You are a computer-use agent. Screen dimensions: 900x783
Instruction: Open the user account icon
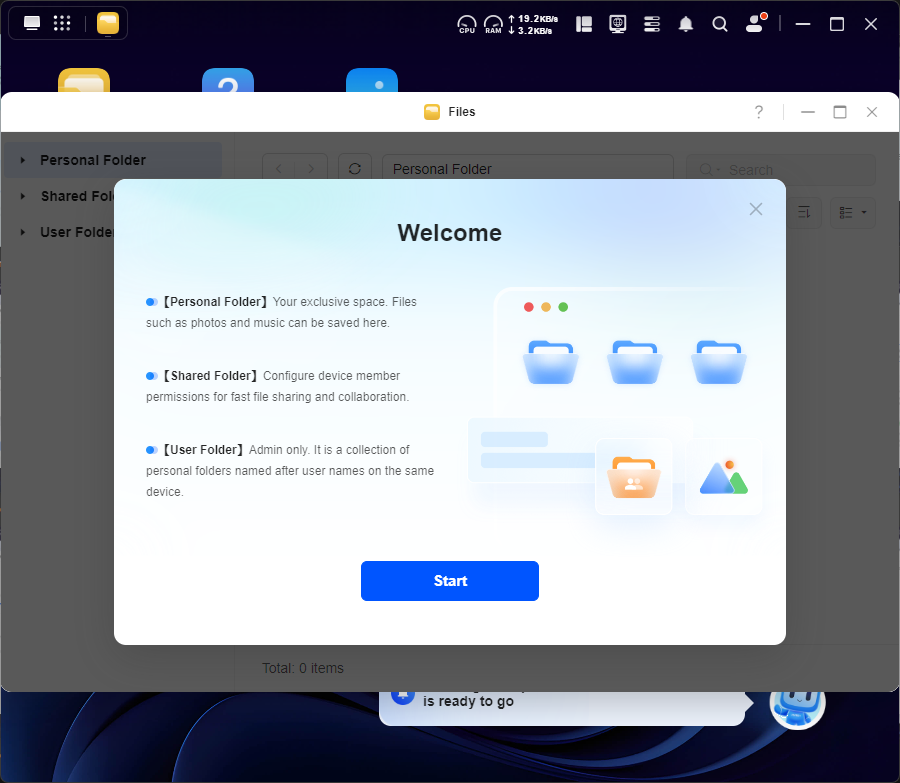tap(755, 24)
